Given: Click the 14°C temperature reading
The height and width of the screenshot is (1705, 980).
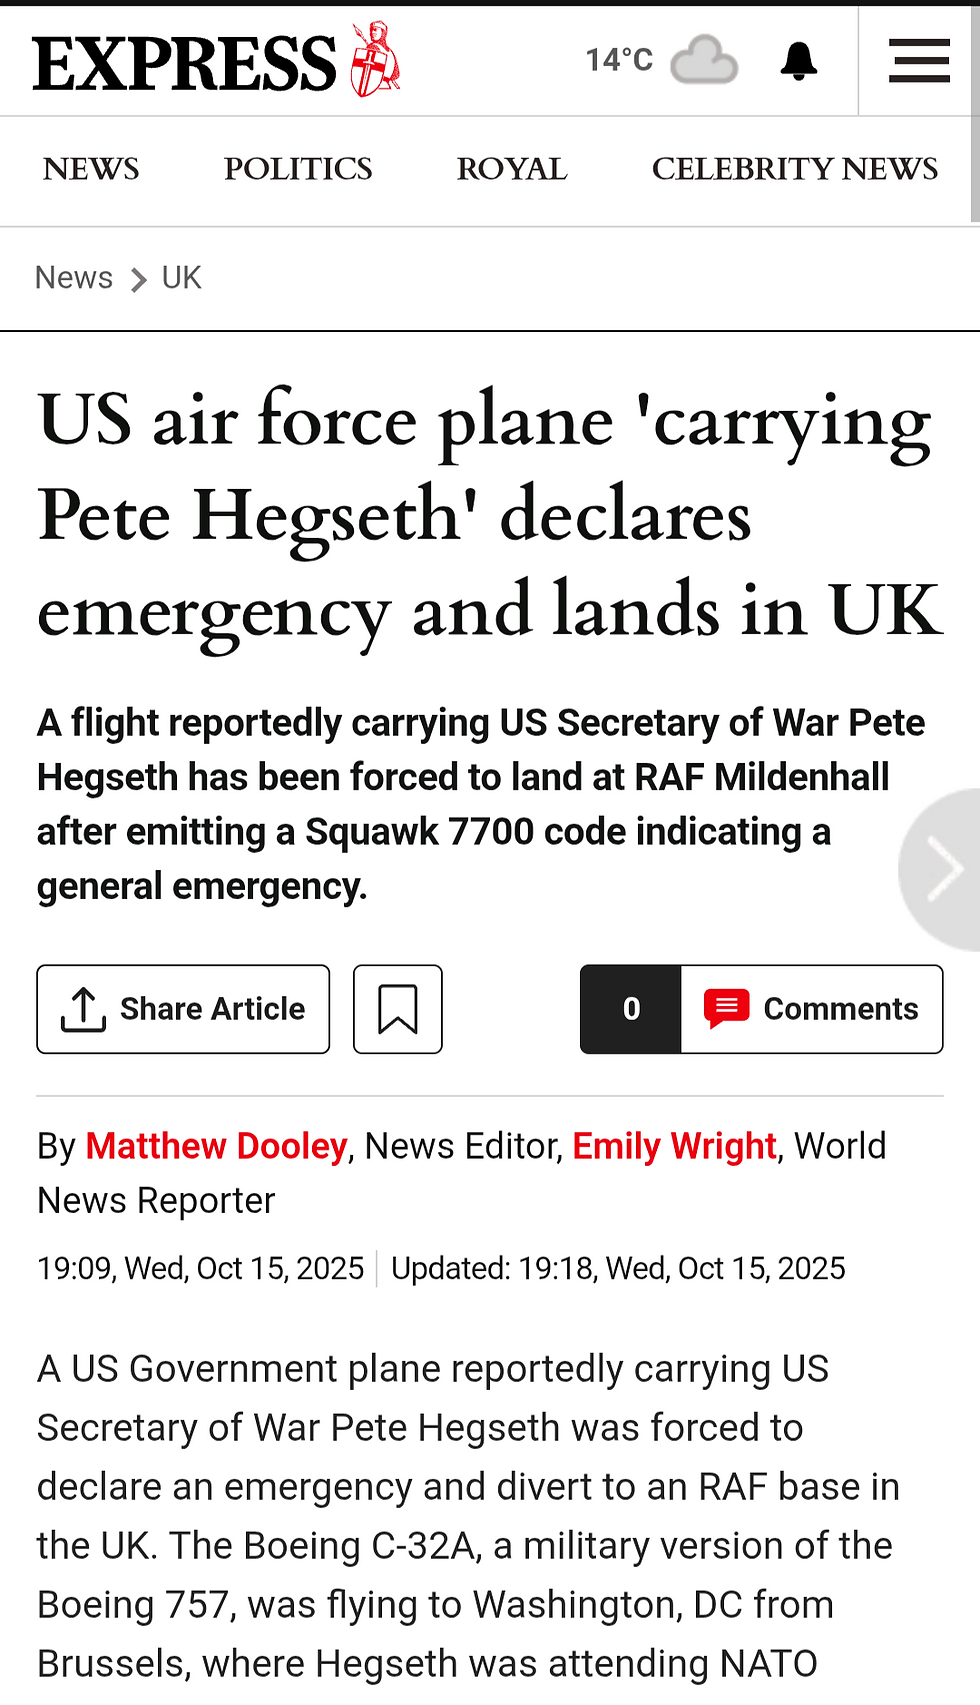Looking at the screenshot, I should coord(619,60).
